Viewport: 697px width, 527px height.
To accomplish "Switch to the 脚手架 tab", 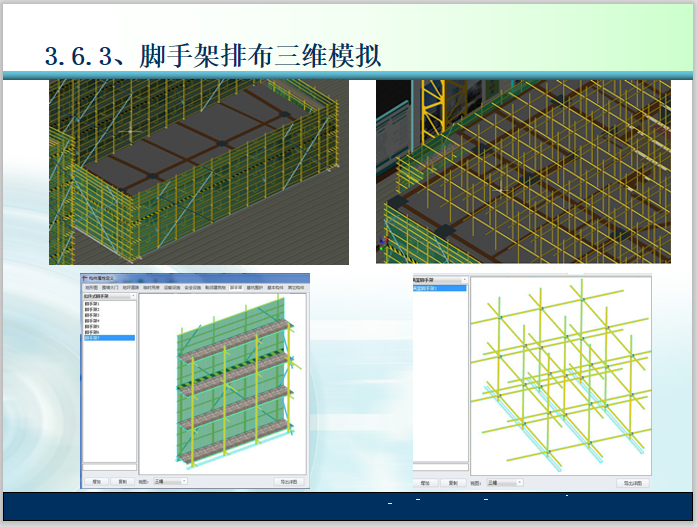I will pos(236,287).
